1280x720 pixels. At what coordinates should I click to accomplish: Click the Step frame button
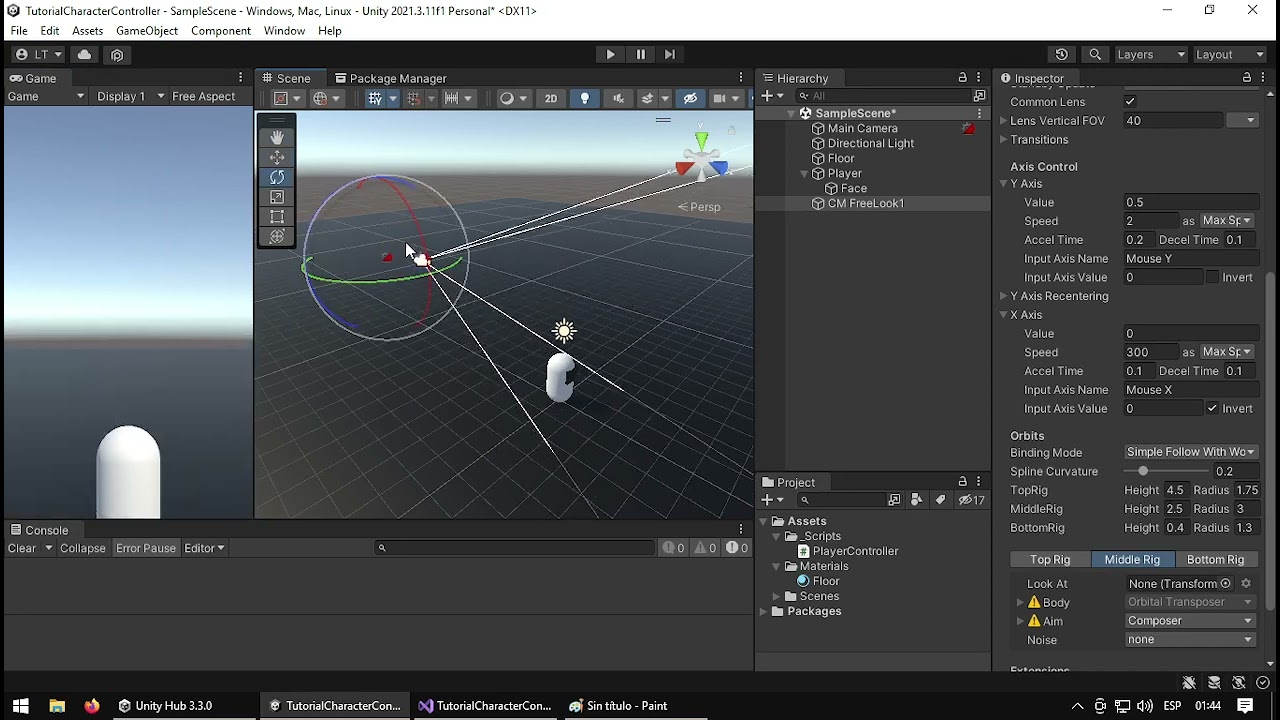pos(670,54)
